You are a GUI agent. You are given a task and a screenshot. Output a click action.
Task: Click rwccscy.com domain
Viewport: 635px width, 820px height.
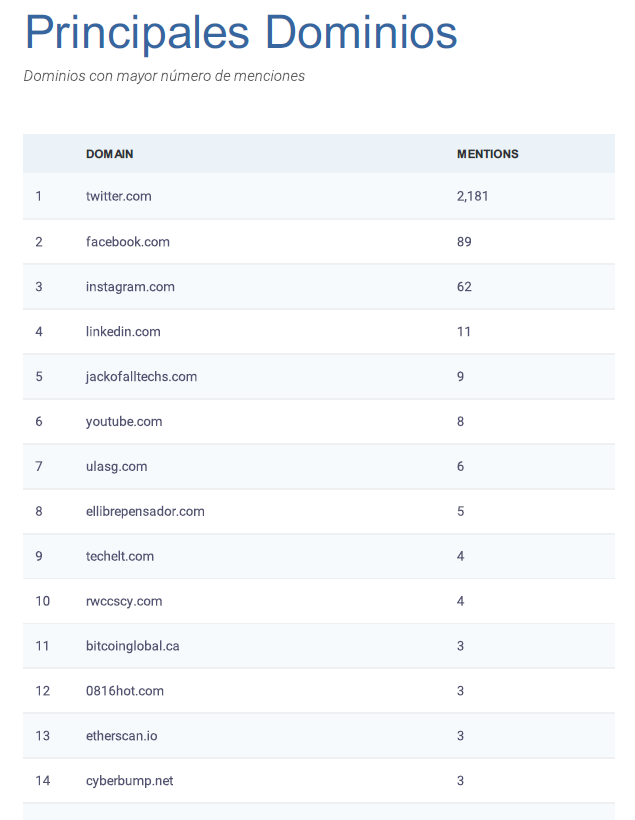coord(124,601)
